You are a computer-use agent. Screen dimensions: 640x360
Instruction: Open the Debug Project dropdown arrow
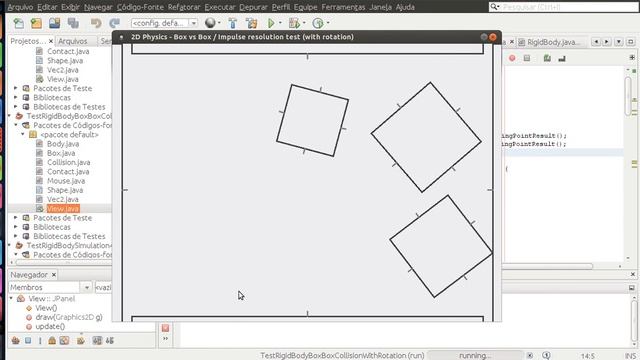(x=304, y=23)
